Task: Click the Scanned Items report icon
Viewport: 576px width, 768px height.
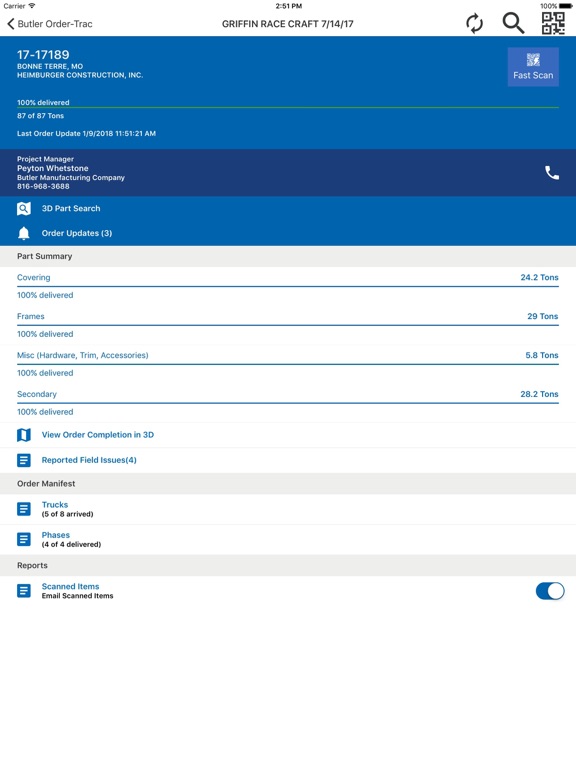Action: click(x=24, y=591)
